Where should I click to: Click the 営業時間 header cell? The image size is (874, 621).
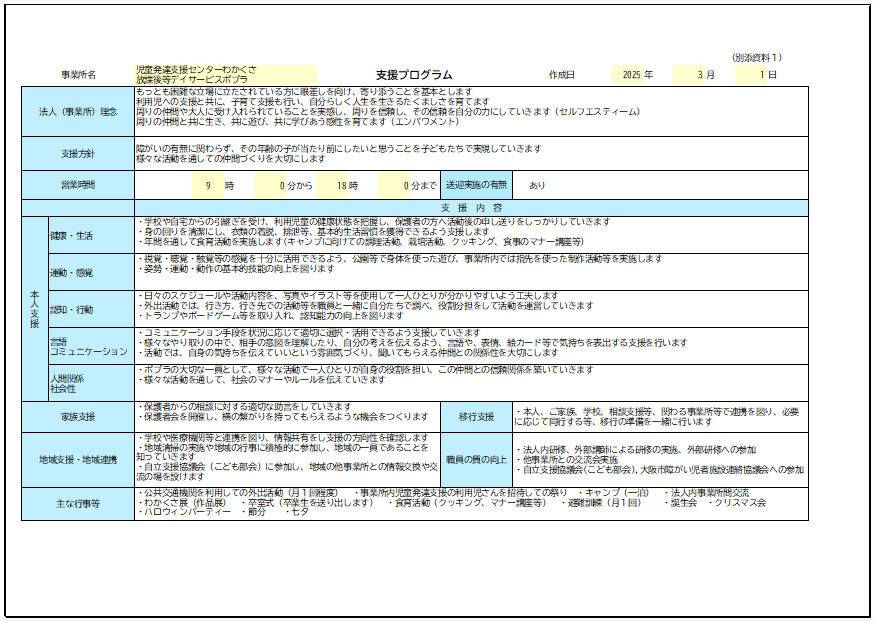pos(78,185)
